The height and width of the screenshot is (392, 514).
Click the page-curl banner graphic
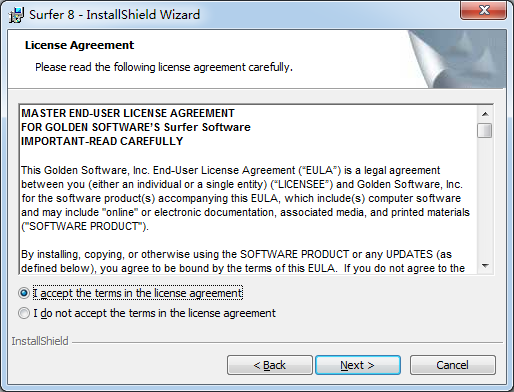(x=457, y=59)
